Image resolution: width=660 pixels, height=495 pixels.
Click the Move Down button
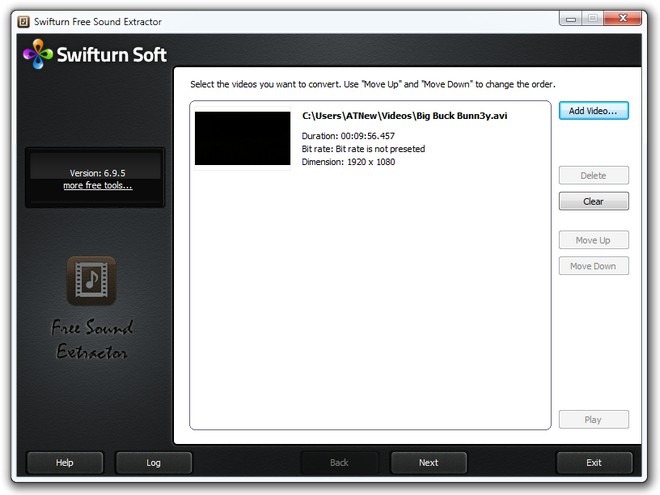pyautogui.click(x=593, y=266)
